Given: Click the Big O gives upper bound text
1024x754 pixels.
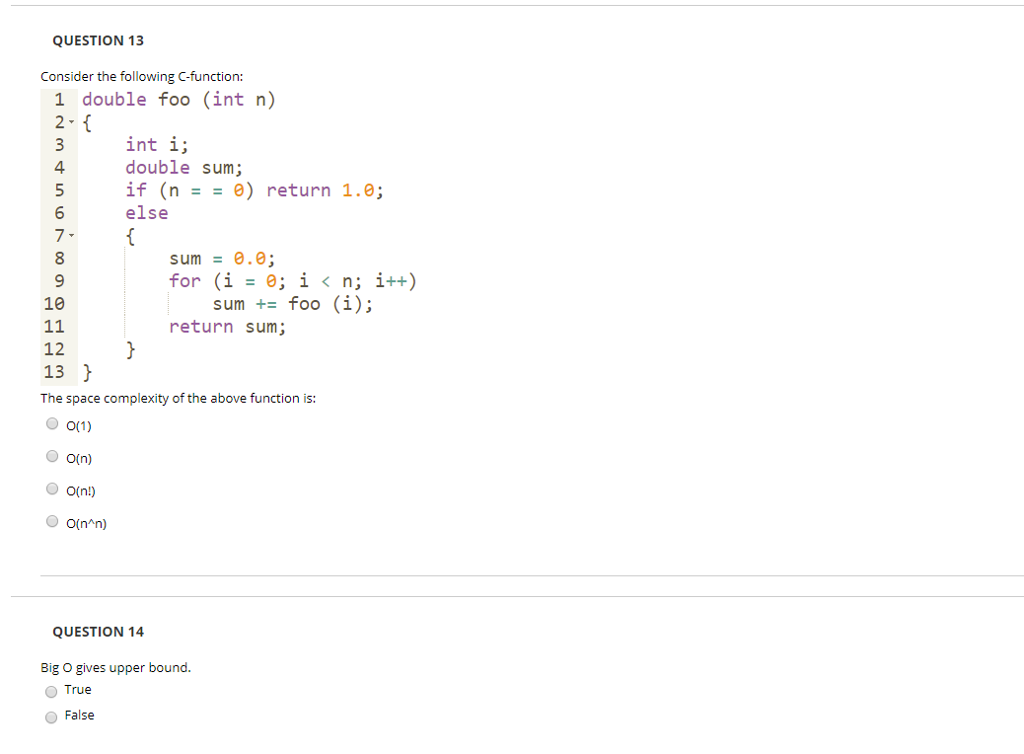Looking at the screenshot, I should pos(115,667).
